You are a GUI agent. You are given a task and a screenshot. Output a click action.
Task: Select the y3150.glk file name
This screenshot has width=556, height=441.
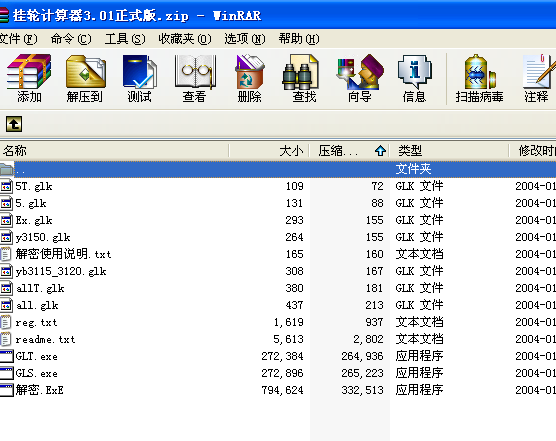(43, 238)
